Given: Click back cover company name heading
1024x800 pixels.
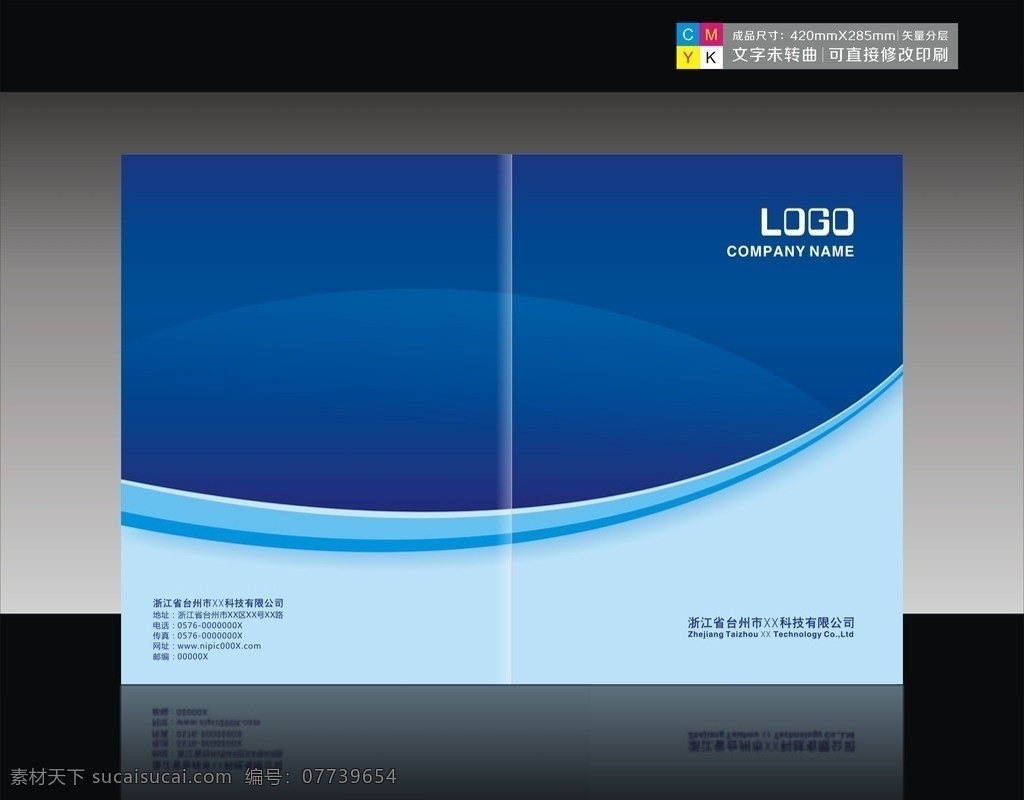Looking at the screenshot, I should tap(218, 603).
